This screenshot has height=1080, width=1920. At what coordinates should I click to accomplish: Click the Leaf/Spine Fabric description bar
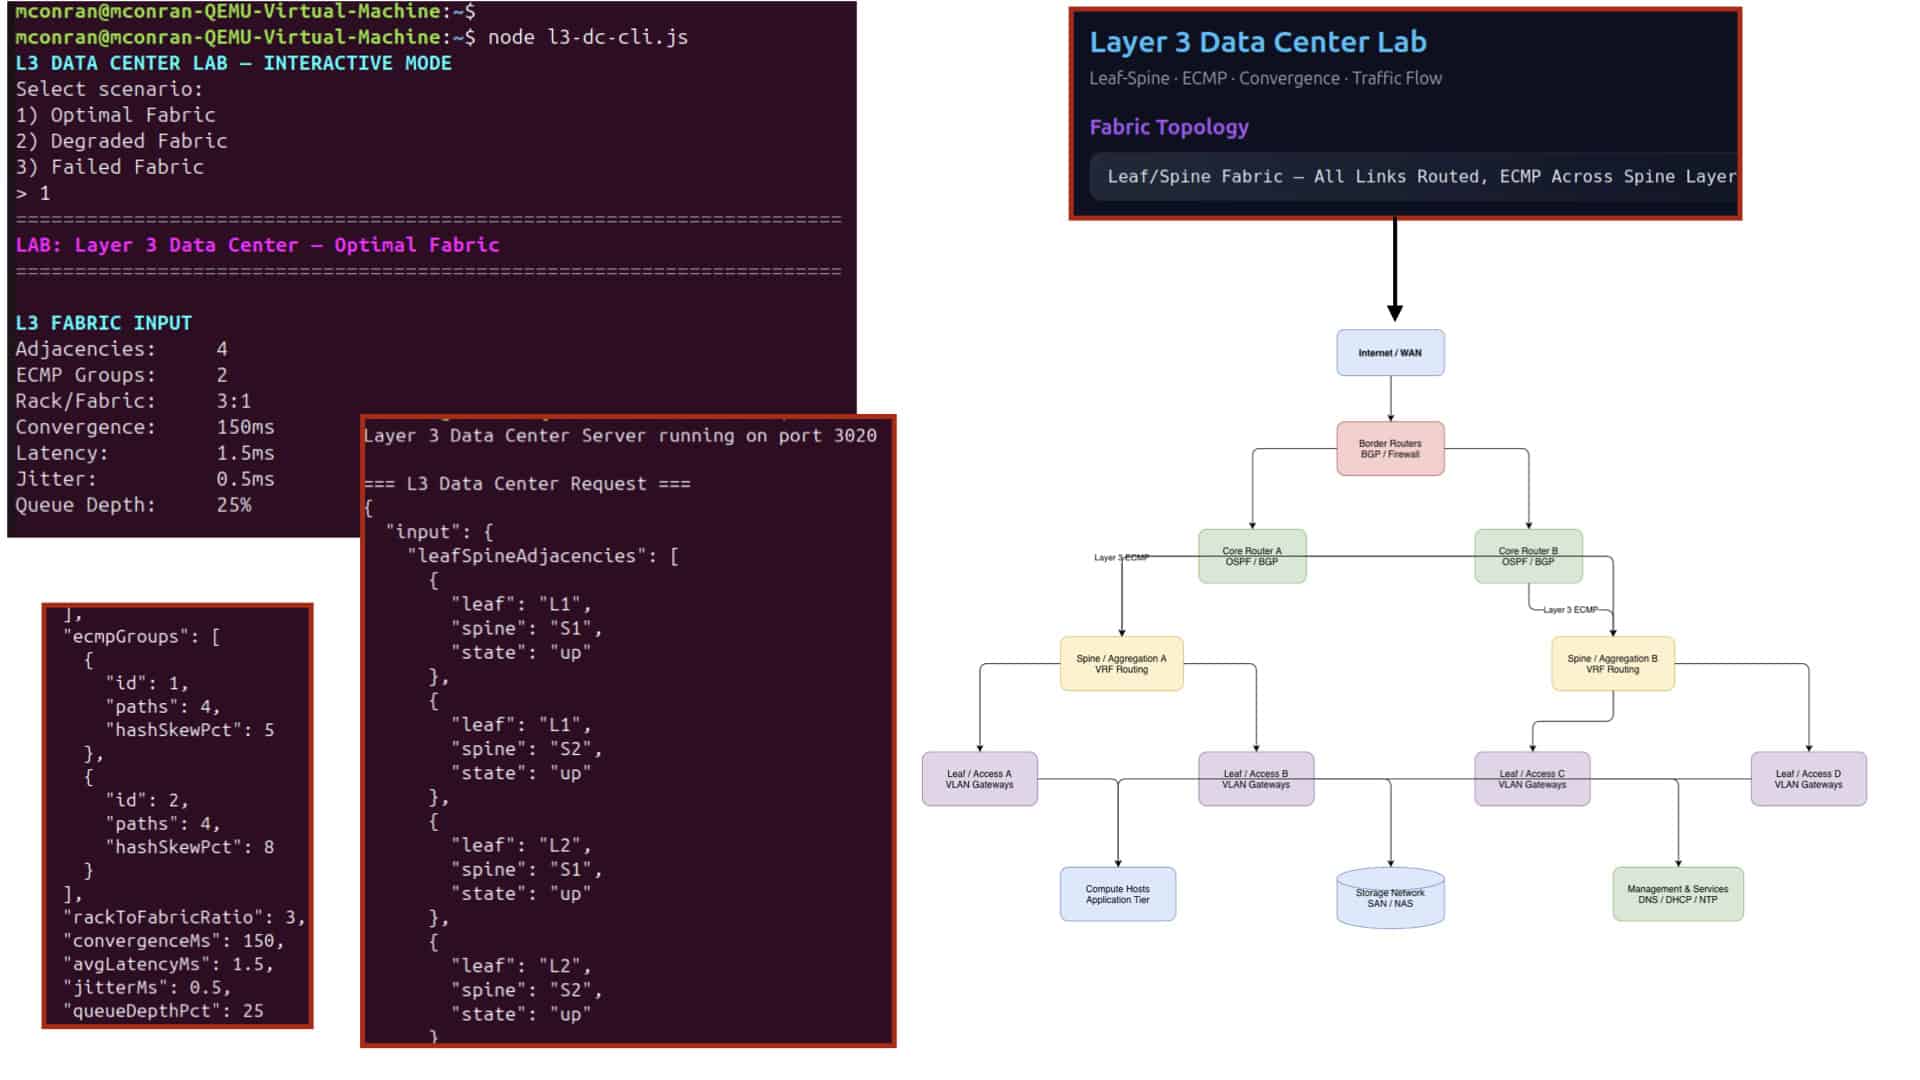(x=1414, y=177)
